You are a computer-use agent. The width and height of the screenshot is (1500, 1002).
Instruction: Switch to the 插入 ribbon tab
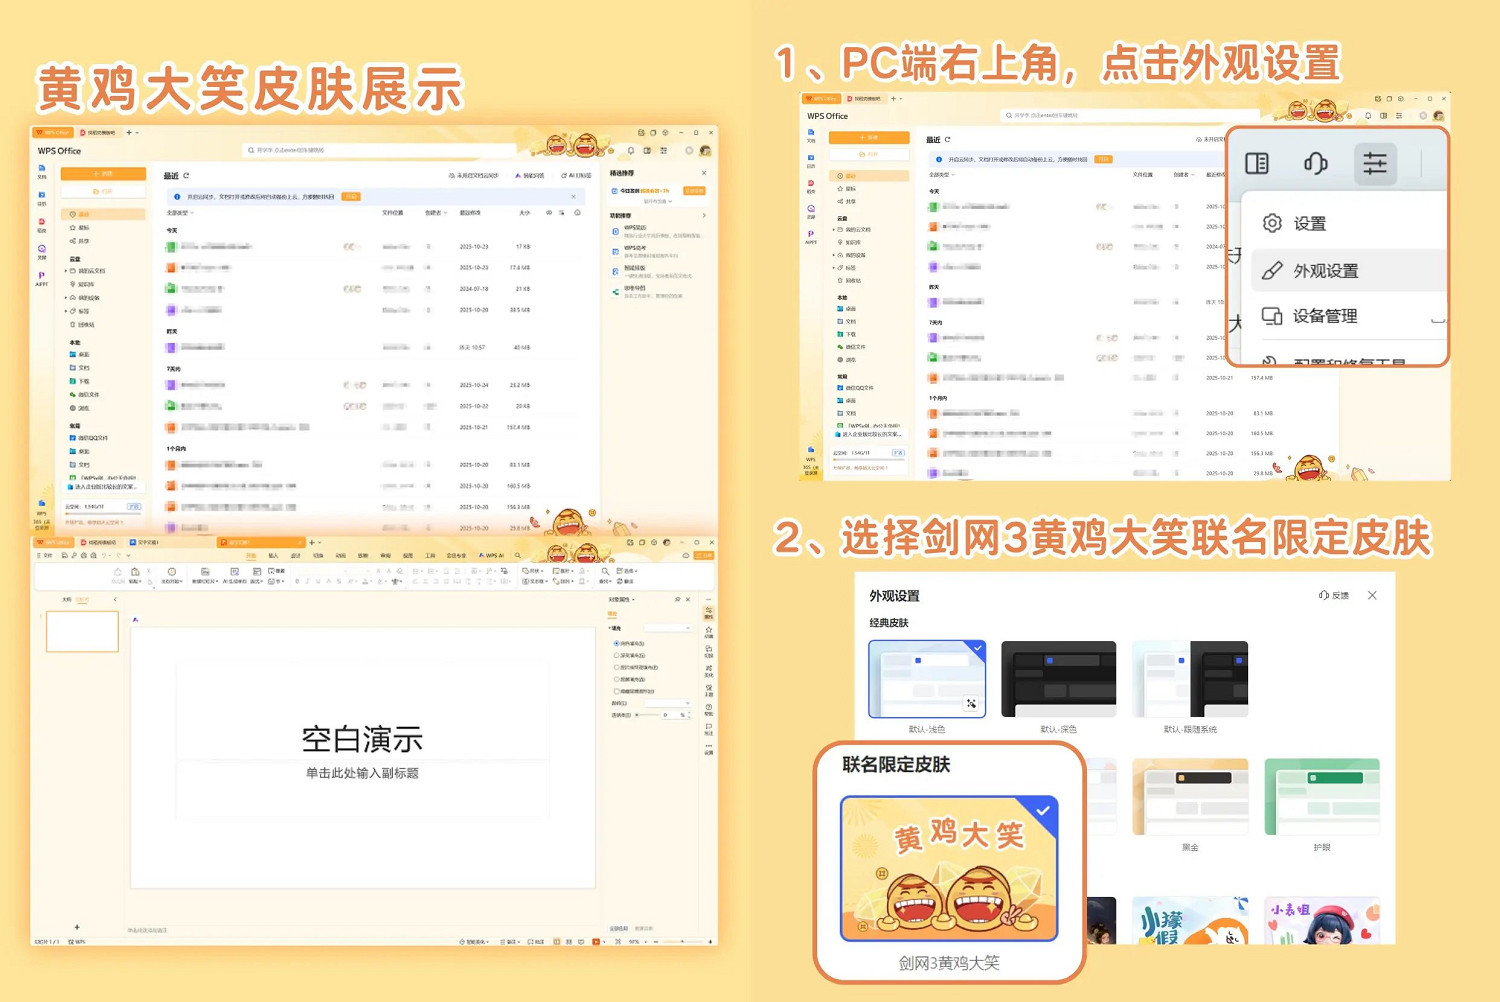[273, 556]
